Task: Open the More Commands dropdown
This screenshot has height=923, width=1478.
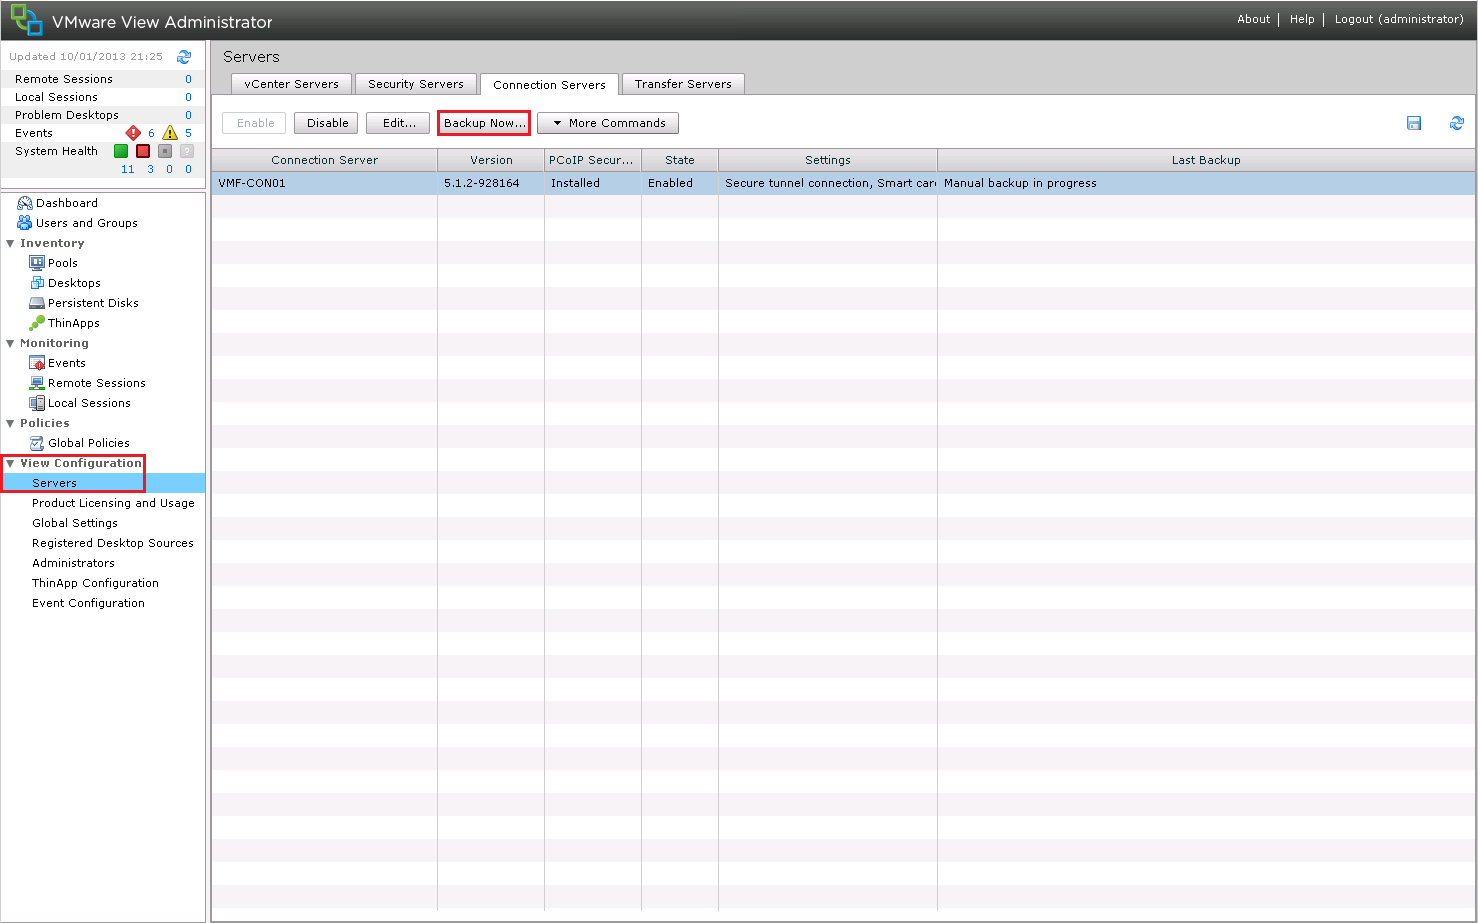Action: (x=608, y=123)
